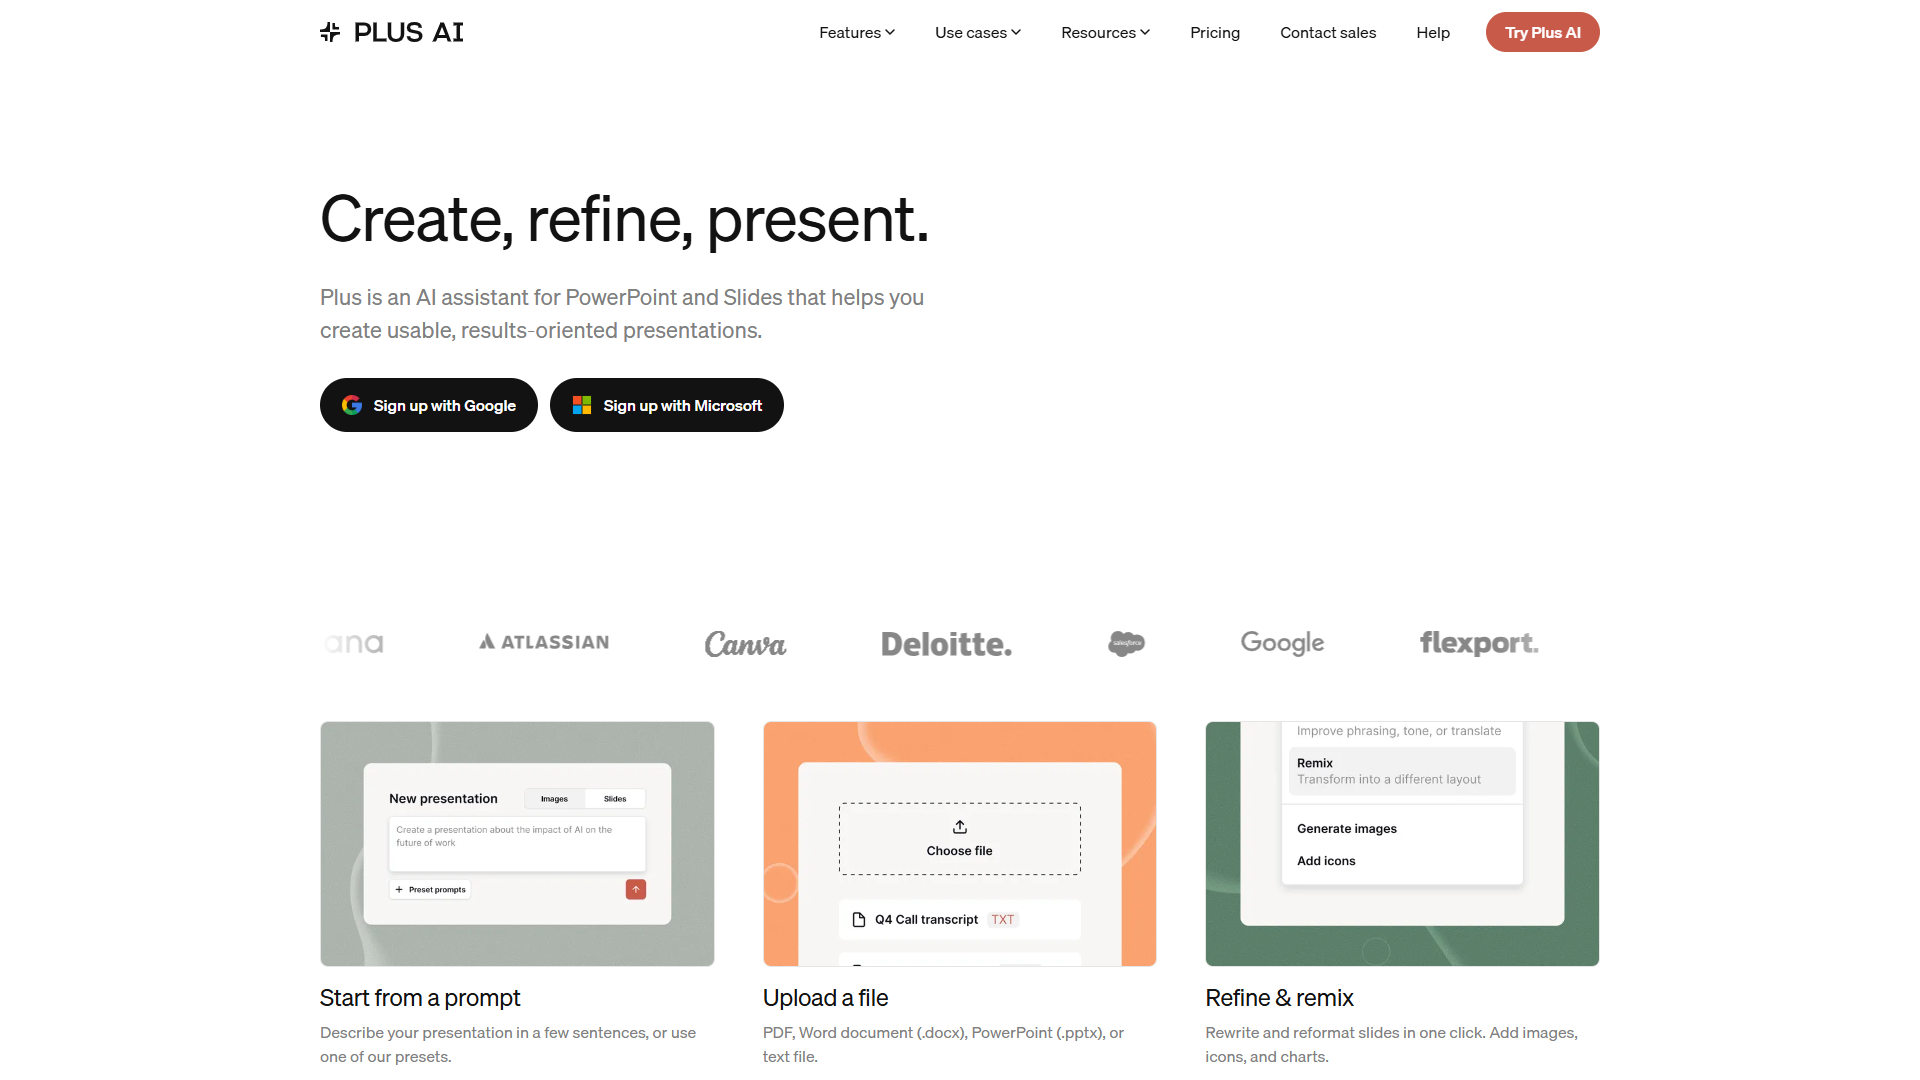Click the Flexport logo
This screenshot has height=1080, width=1920.
click(x=1479, y=643)
